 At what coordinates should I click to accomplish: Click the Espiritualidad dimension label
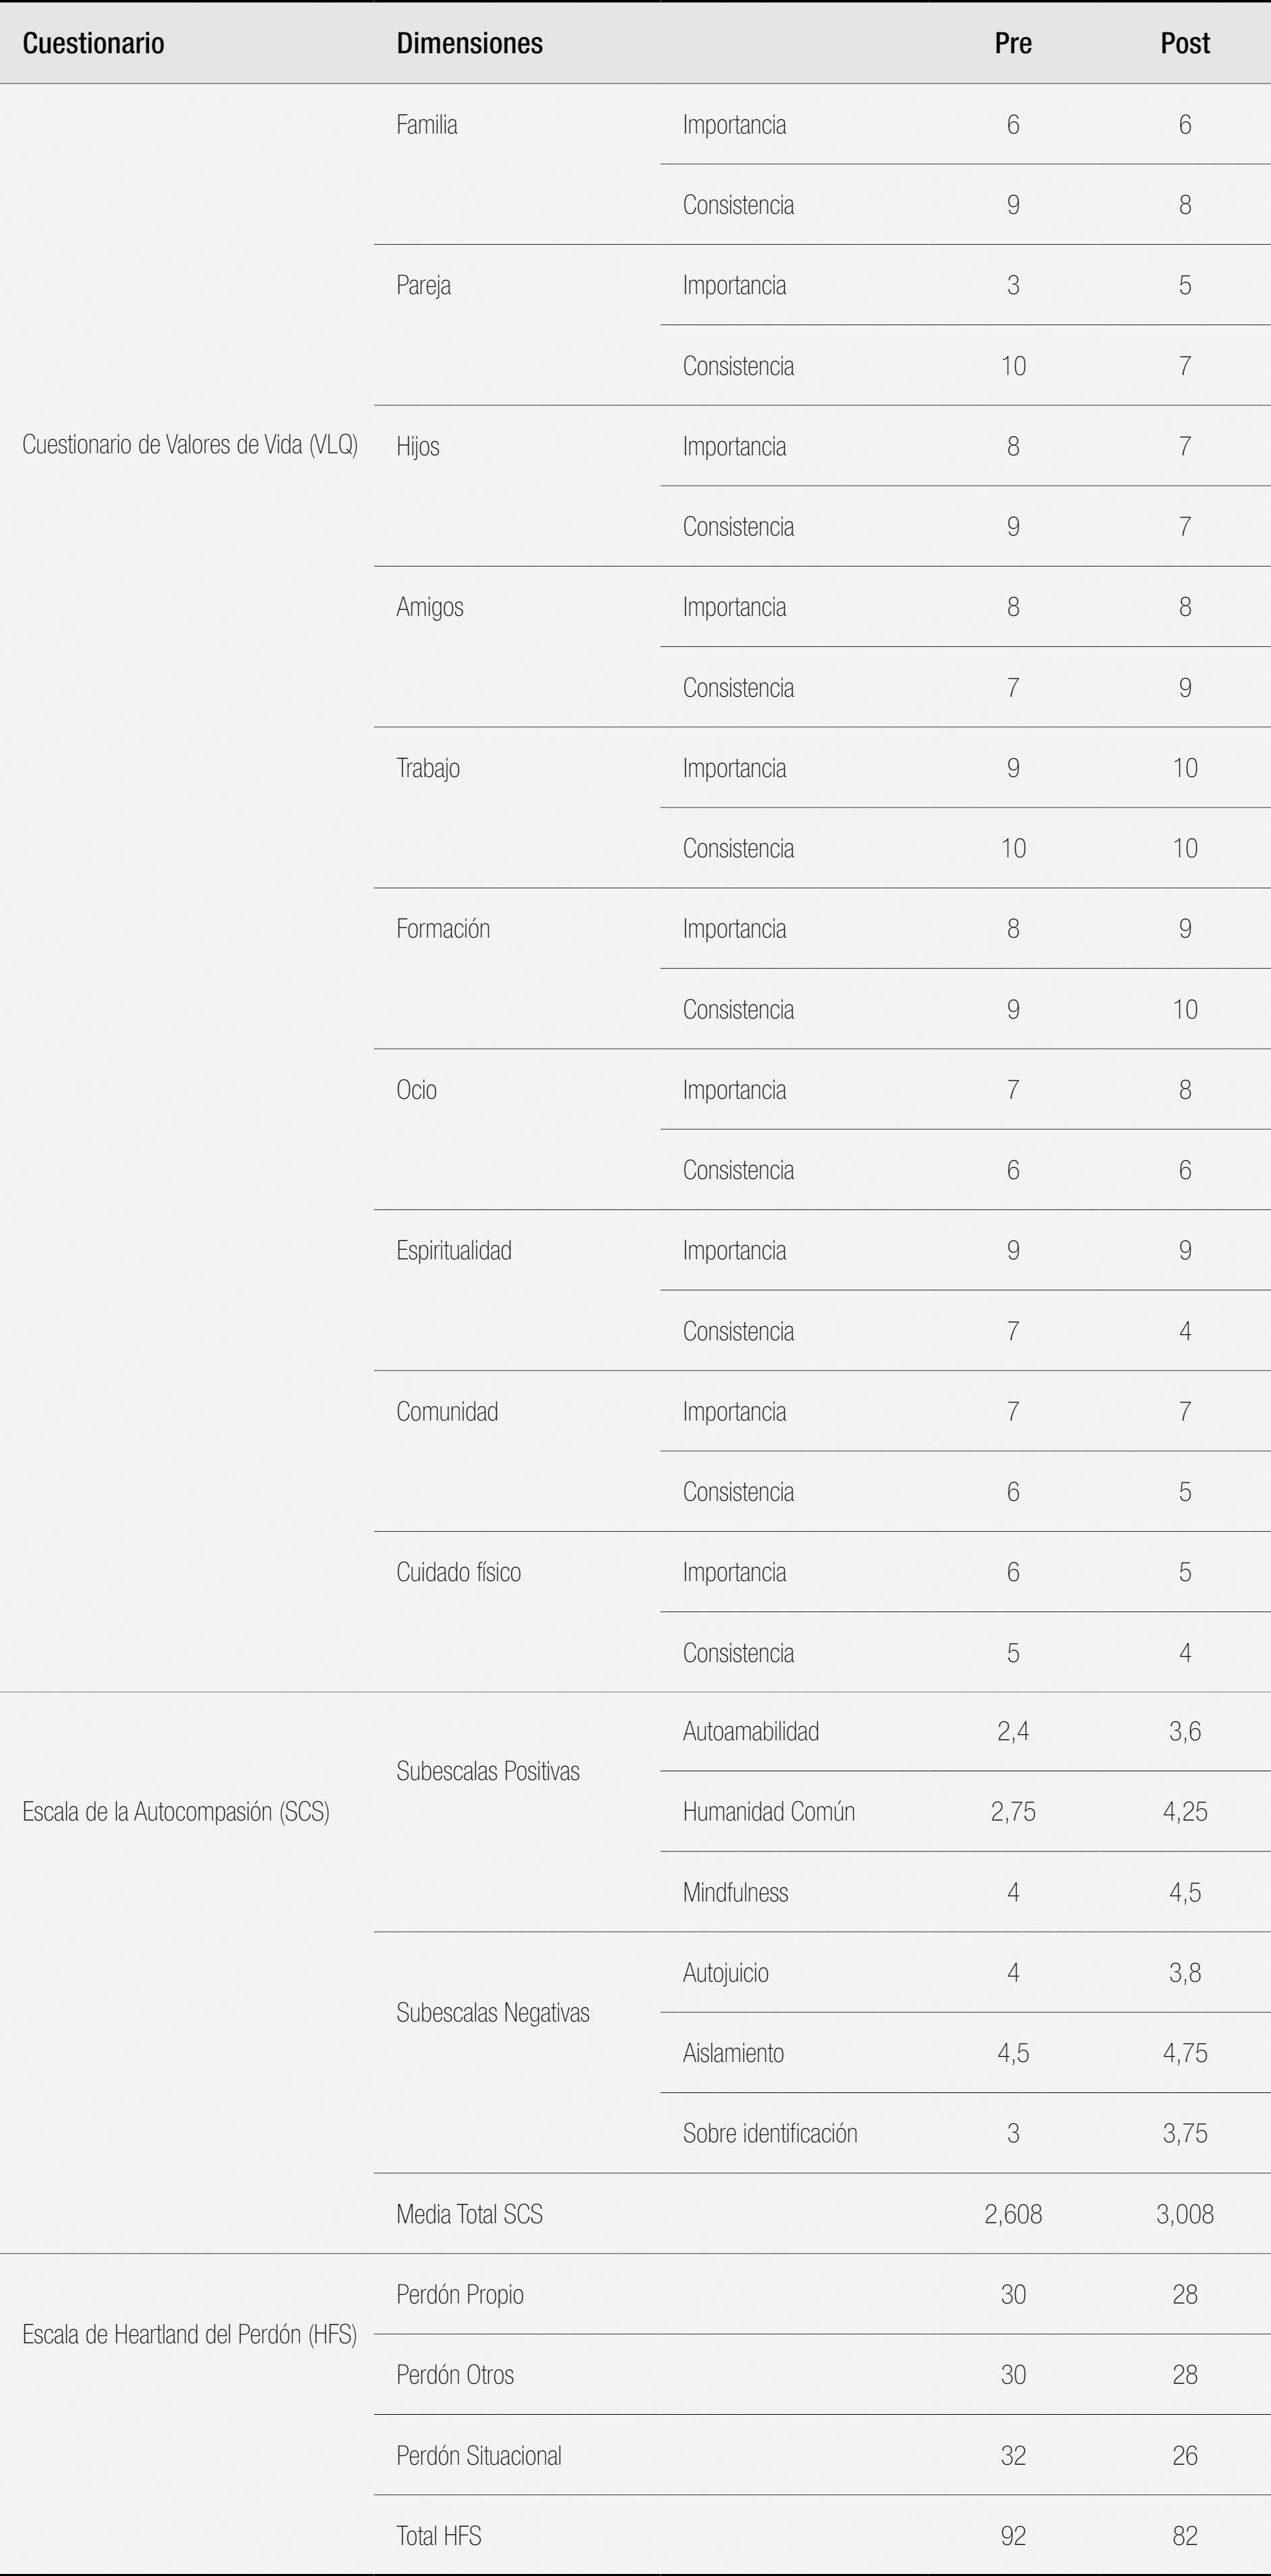[454, 1251]
